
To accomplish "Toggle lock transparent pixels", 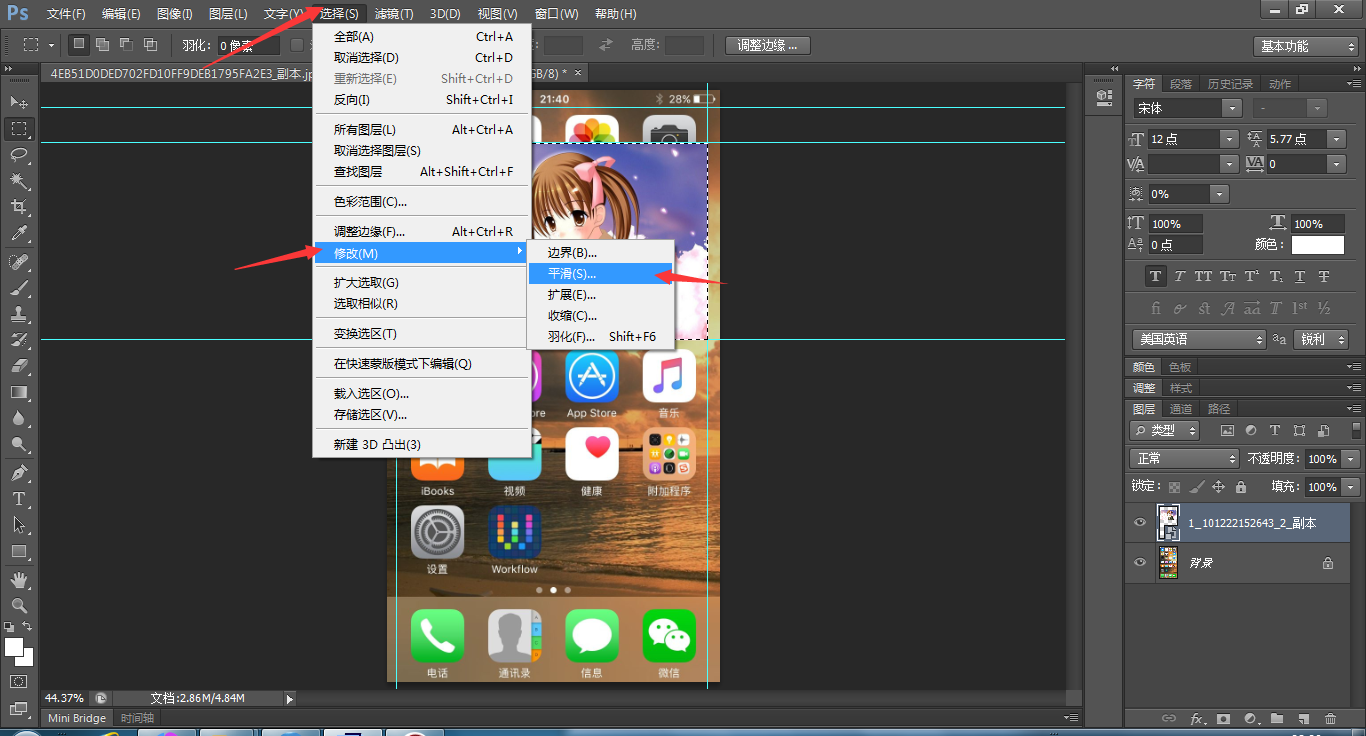I will click(1174, 487).
